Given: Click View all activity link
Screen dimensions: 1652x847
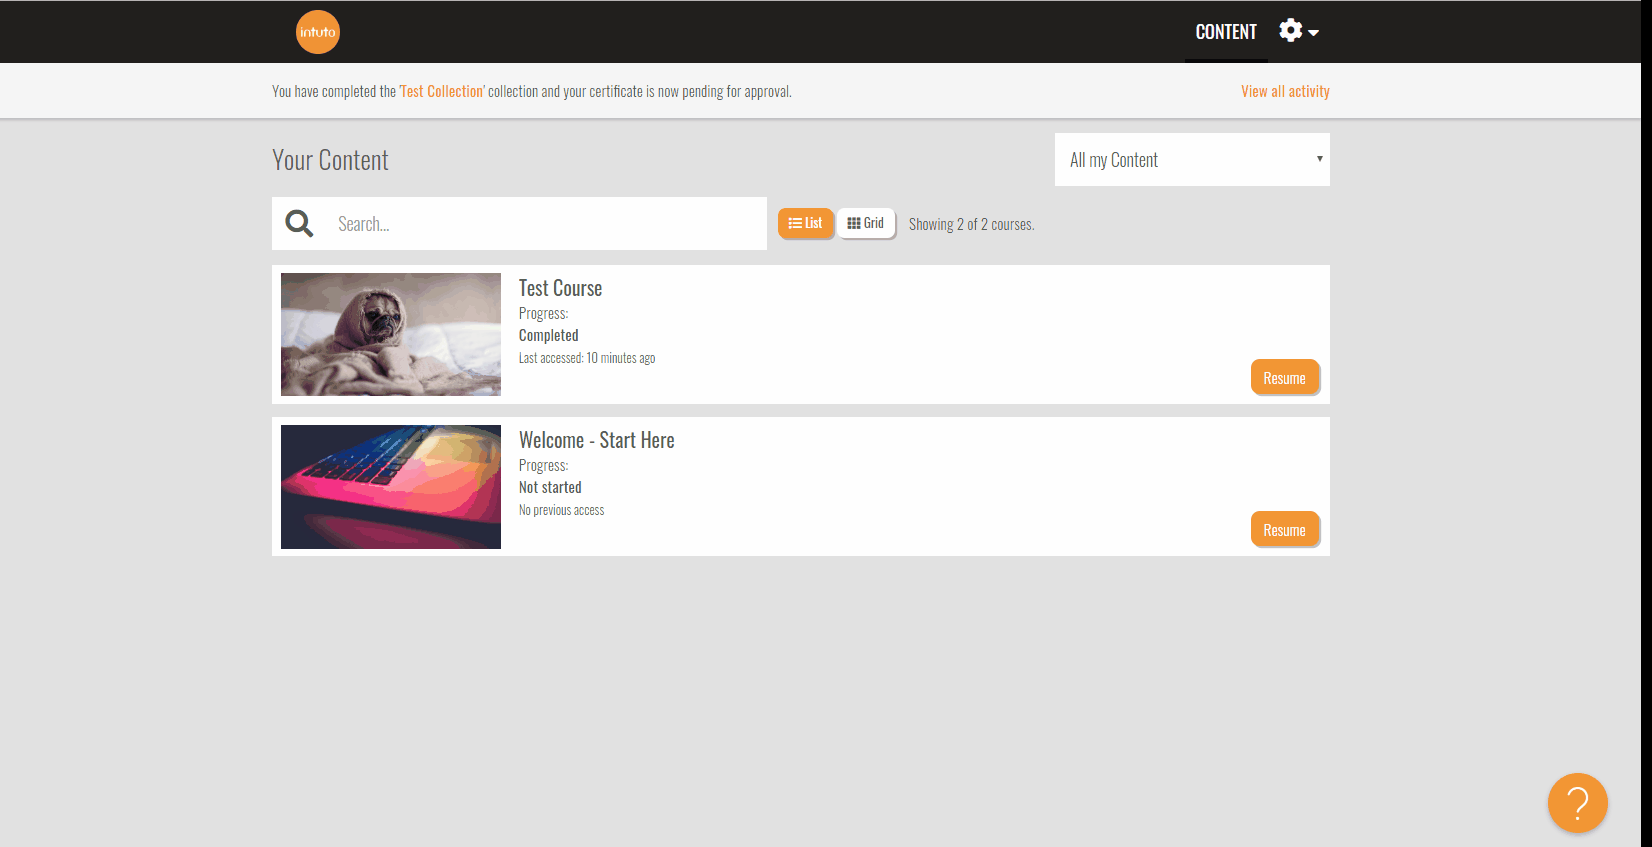Looking at the screenshot, I should tap(1285, 91).
